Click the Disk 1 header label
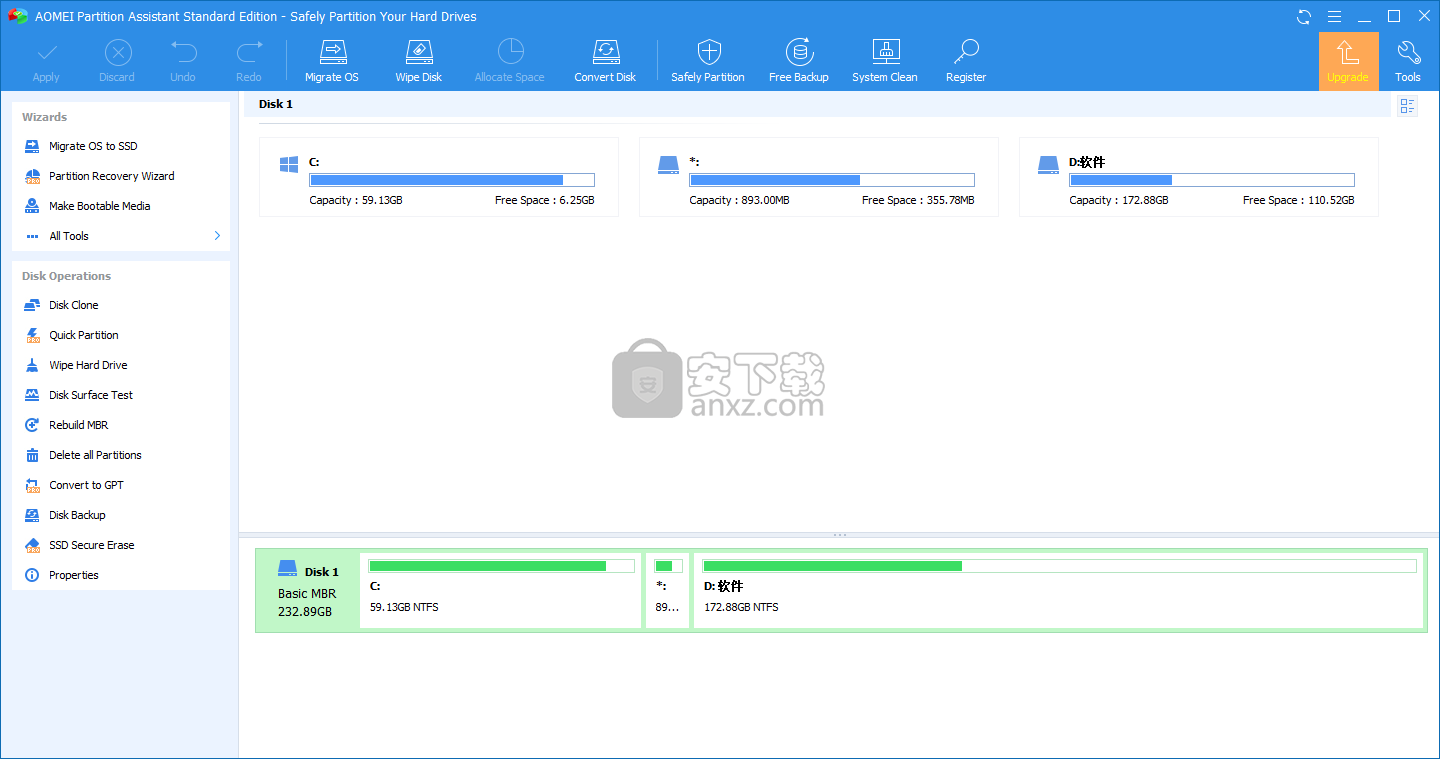Viewport: 1440px width, 759px height. (276, 104)
